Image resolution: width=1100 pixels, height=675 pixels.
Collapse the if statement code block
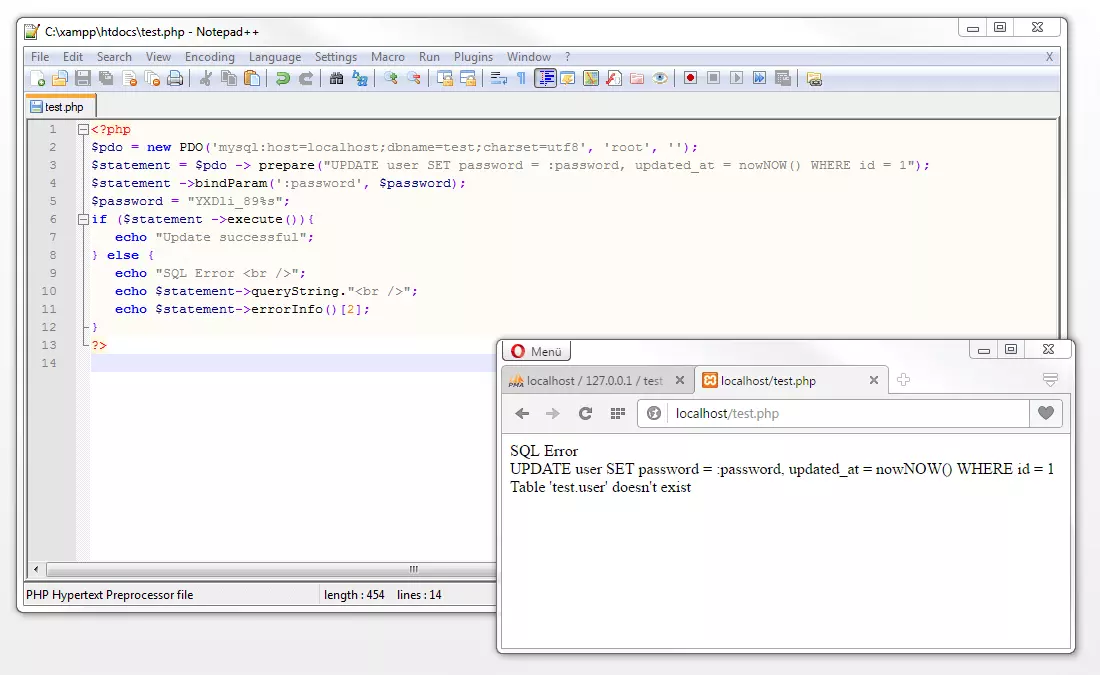(x=83, y=218)
